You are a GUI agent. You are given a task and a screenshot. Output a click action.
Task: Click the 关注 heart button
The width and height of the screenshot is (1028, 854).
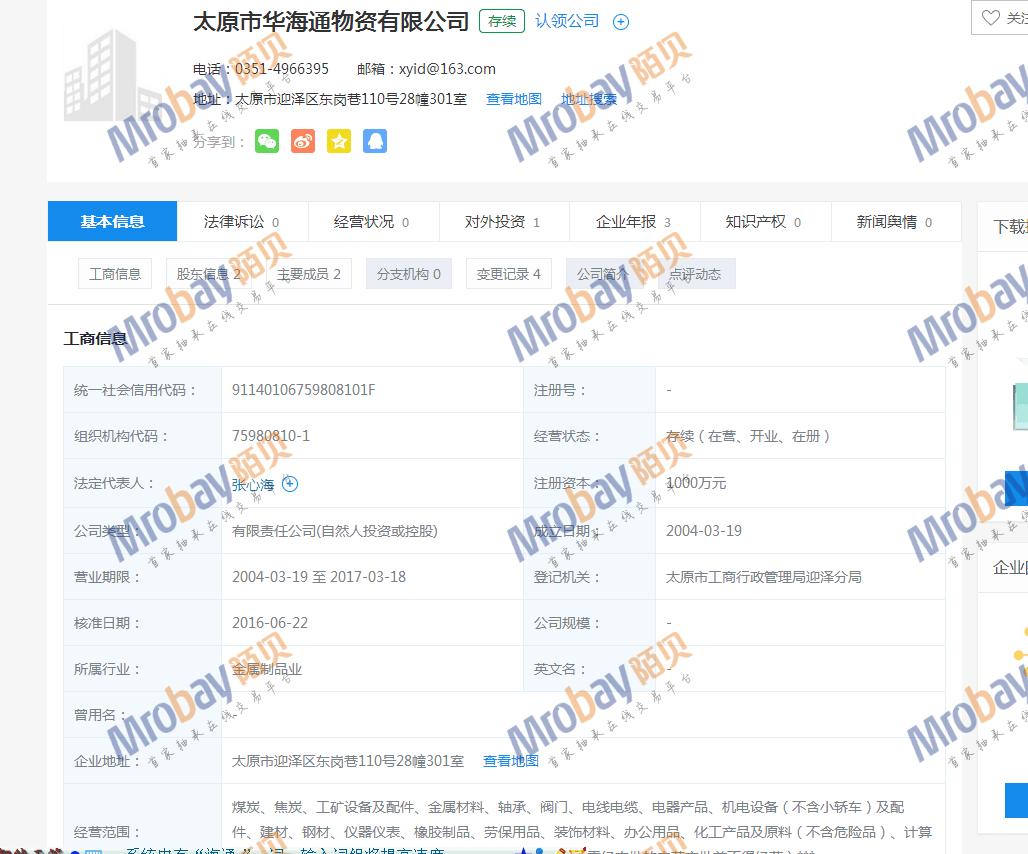coord(1003,18)
